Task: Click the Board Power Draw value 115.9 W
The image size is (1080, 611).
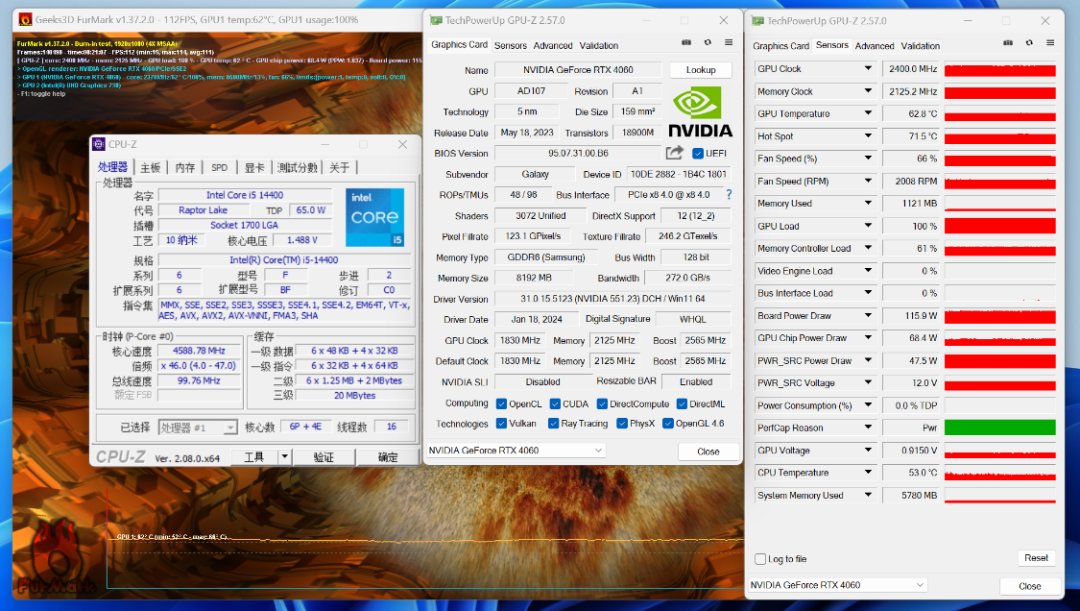Action: 911,315
